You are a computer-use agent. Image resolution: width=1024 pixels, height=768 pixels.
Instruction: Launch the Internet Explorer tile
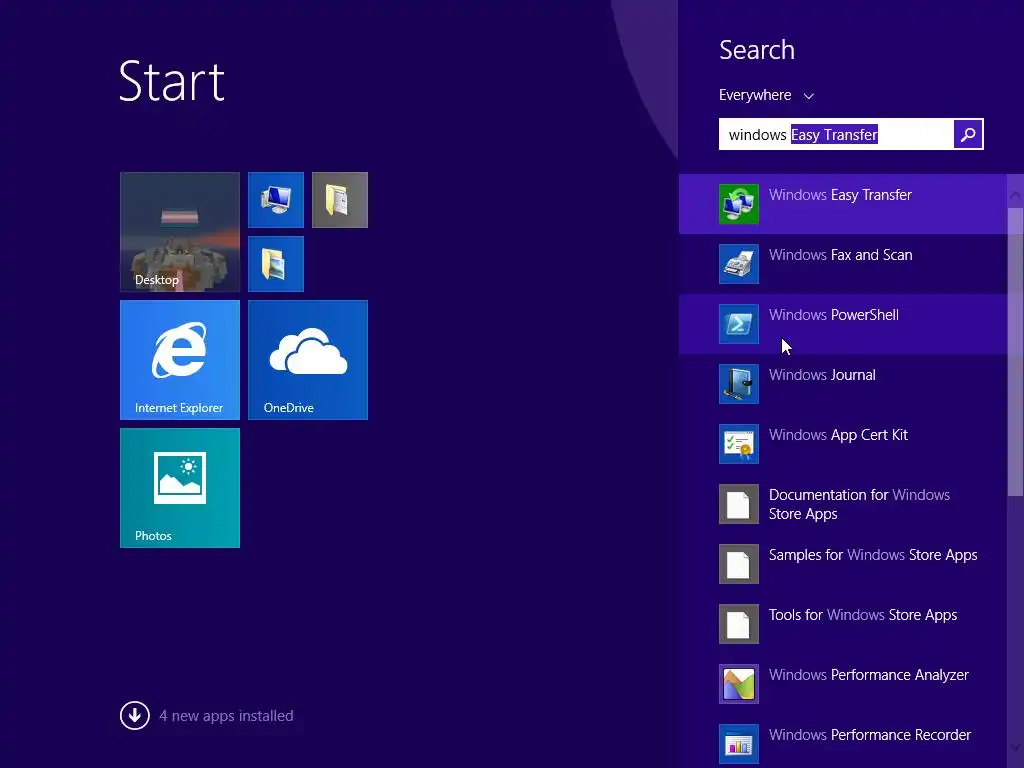tap(180, 360)
